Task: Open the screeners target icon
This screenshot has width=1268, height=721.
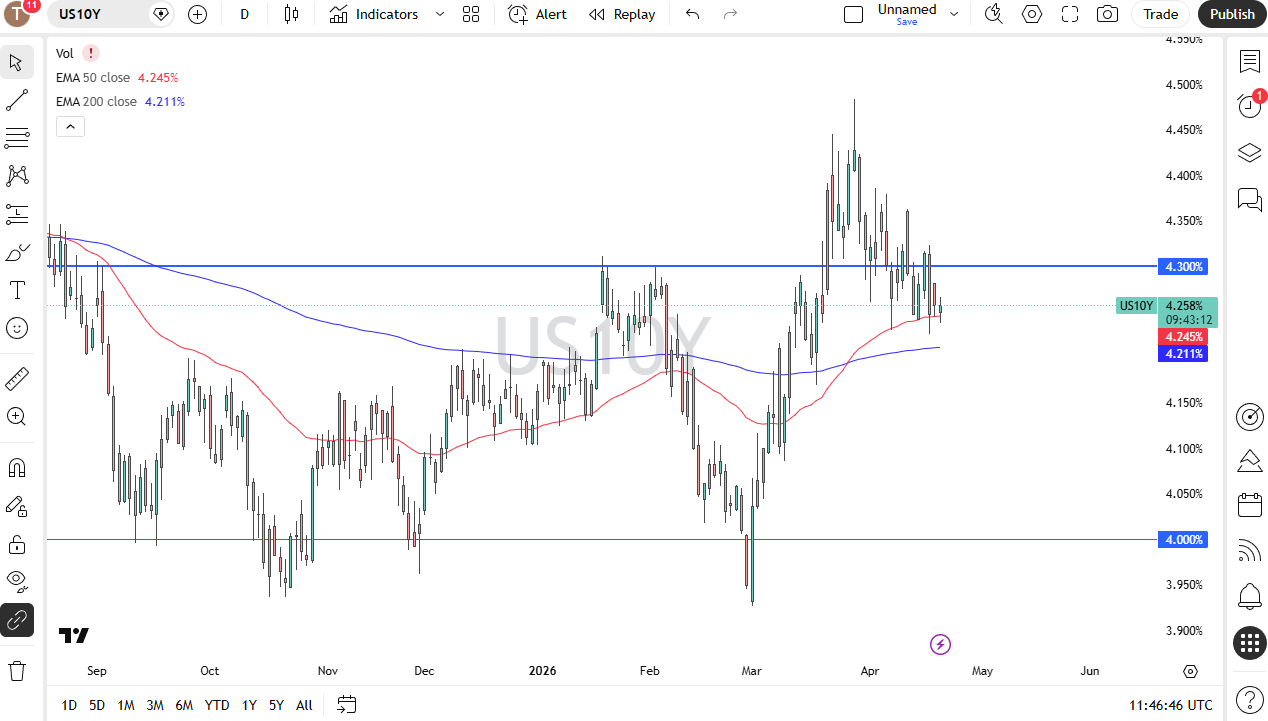Action: tap(1249, 417)
